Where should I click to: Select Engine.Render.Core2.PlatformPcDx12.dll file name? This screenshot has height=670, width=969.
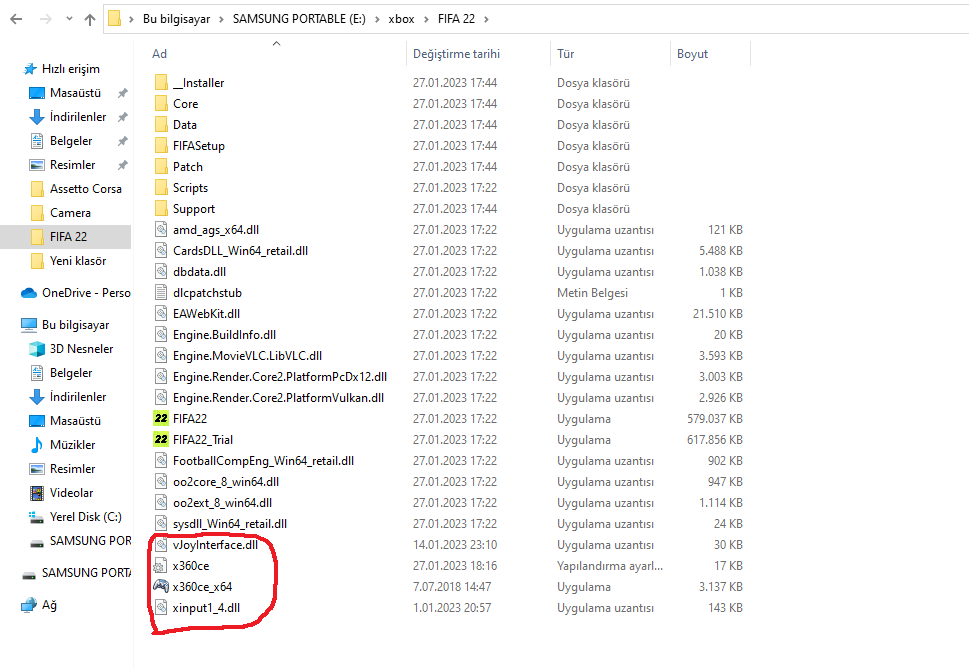coord(280,377)
